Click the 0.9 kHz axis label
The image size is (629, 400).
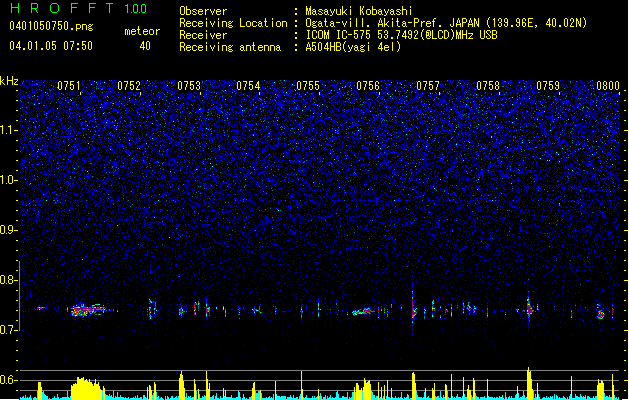pyautogui.click(x=9, y=230)
